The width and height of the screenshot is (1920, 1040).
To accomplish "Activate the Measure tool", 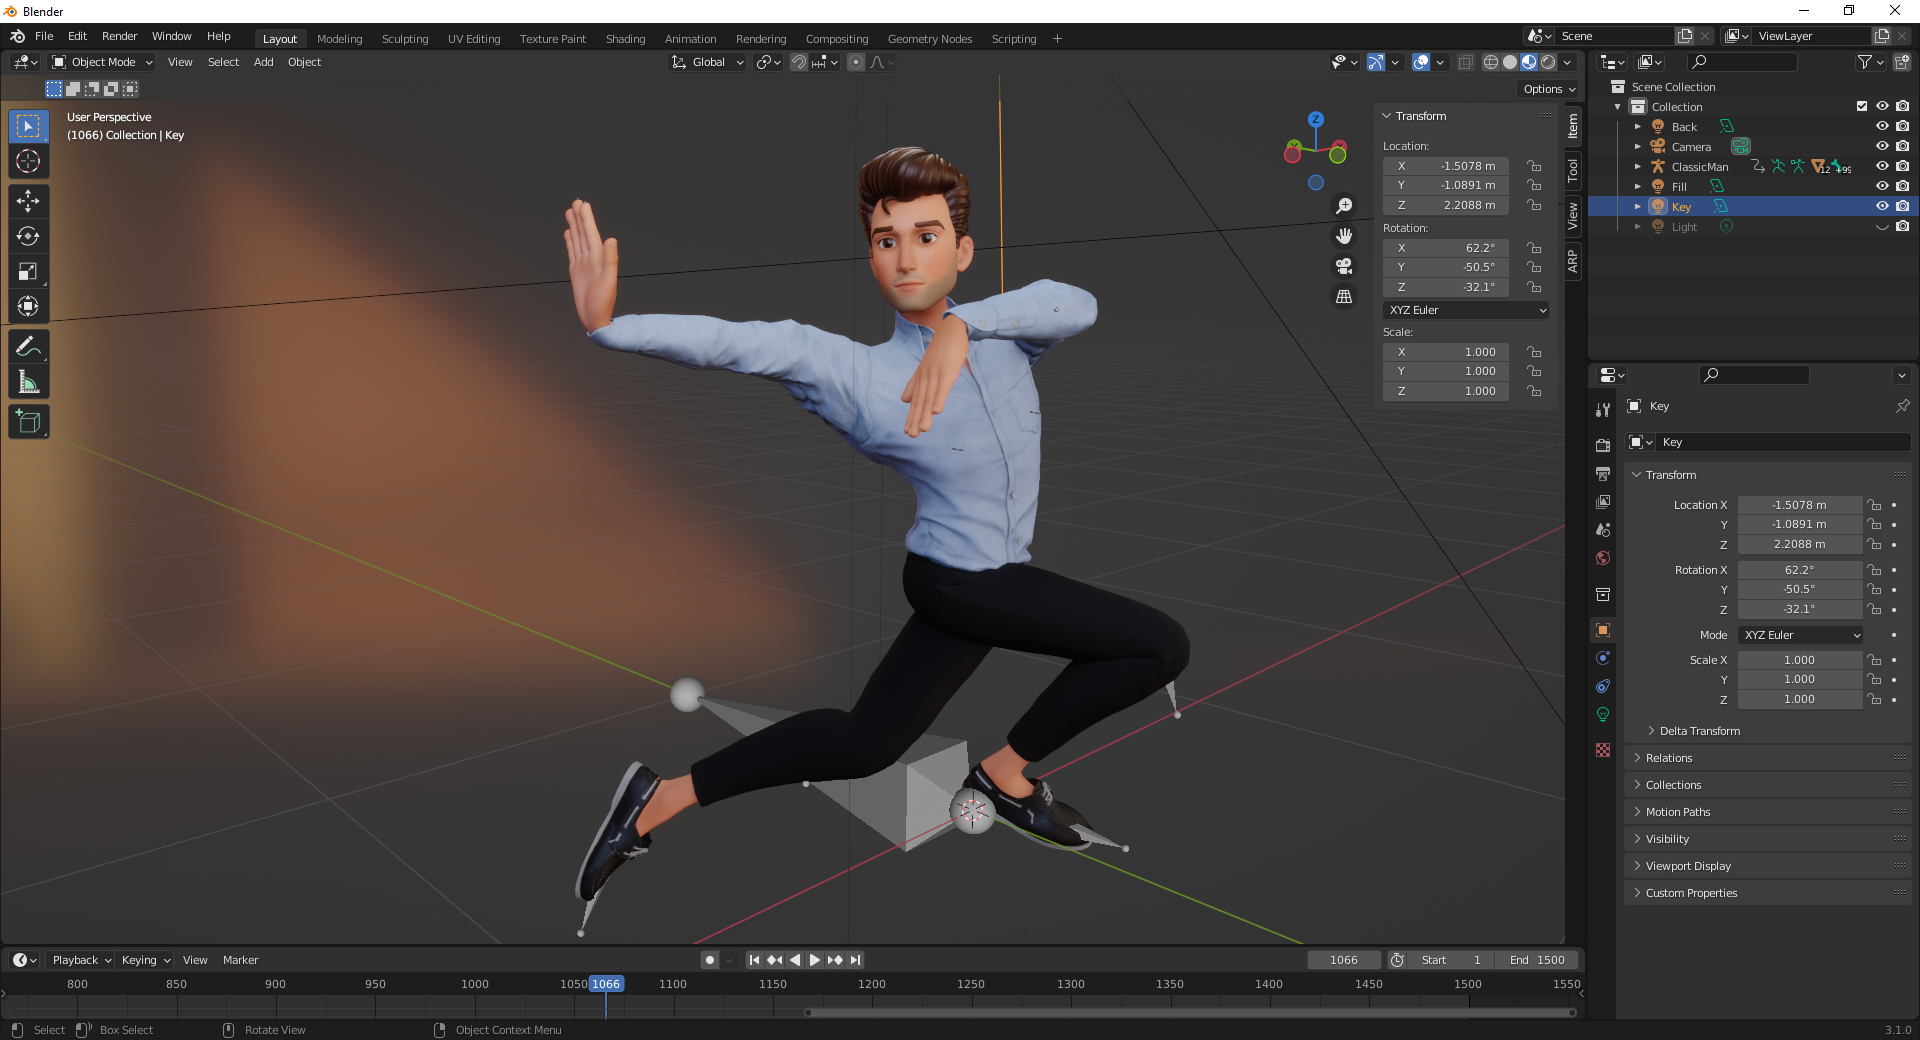I will [x=28, y=380].
